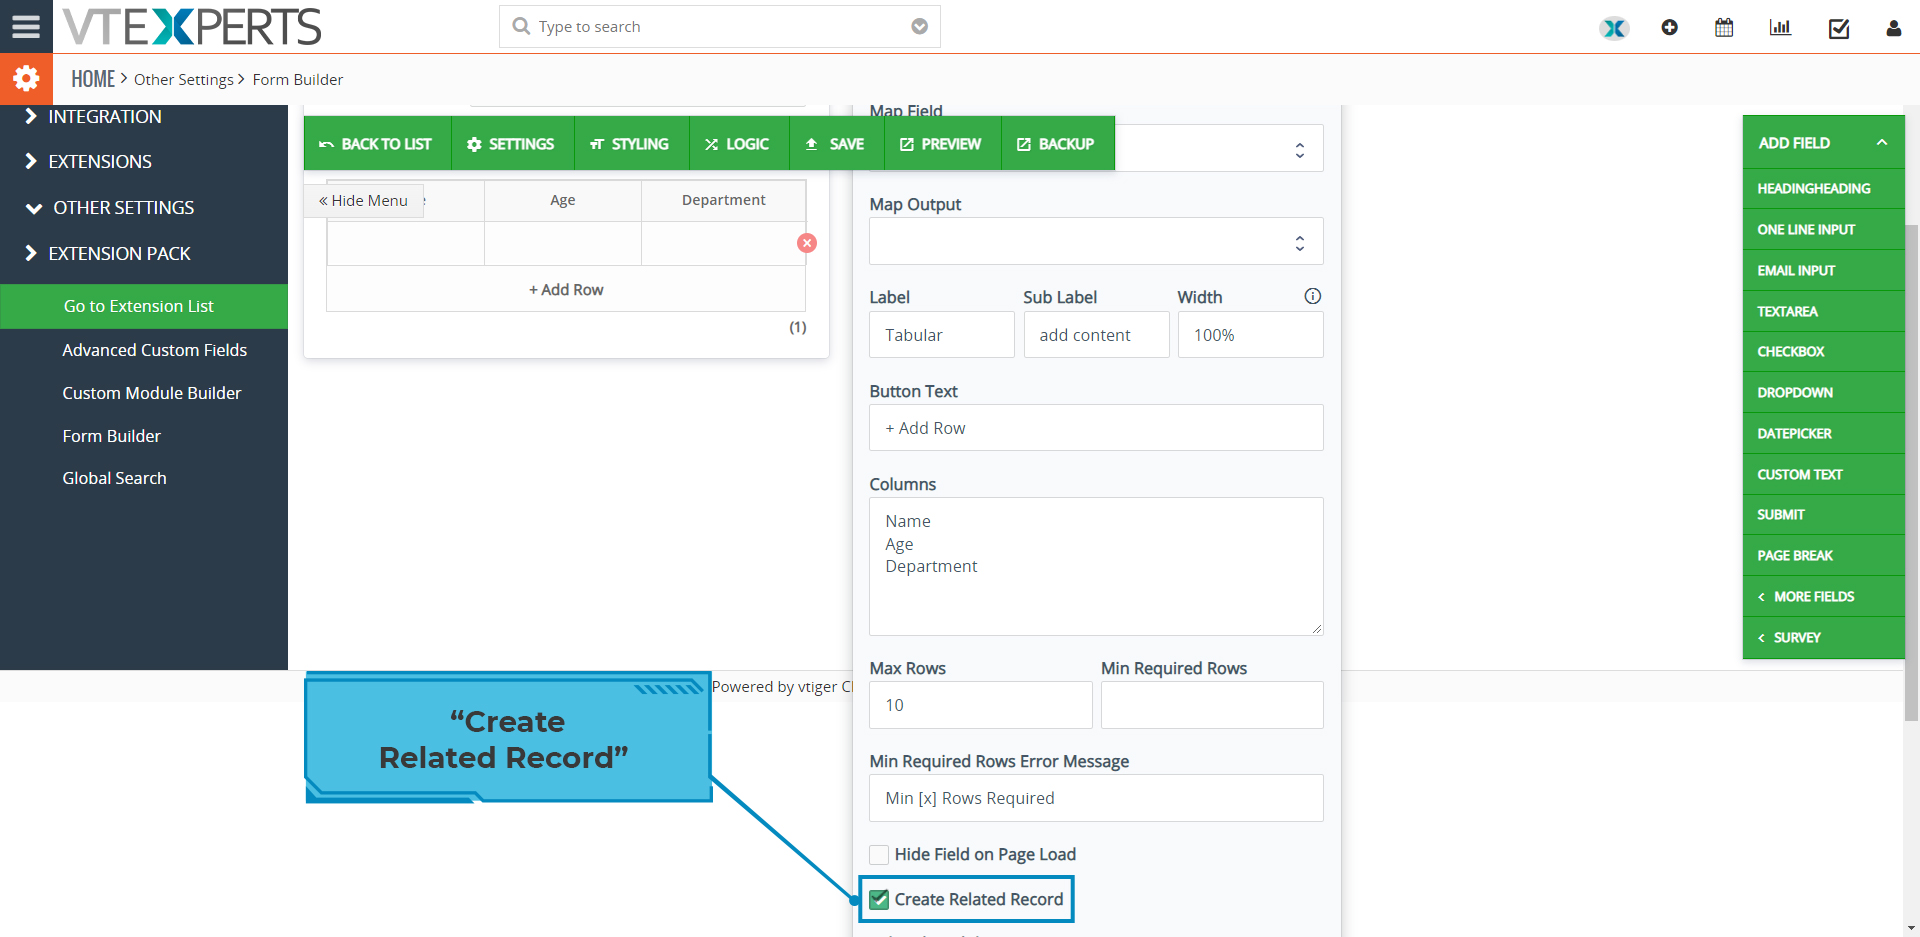Viewport: 1920px width, 937px height.
Task: Click Form Builder breadcrumb
Action: point(298,80)
